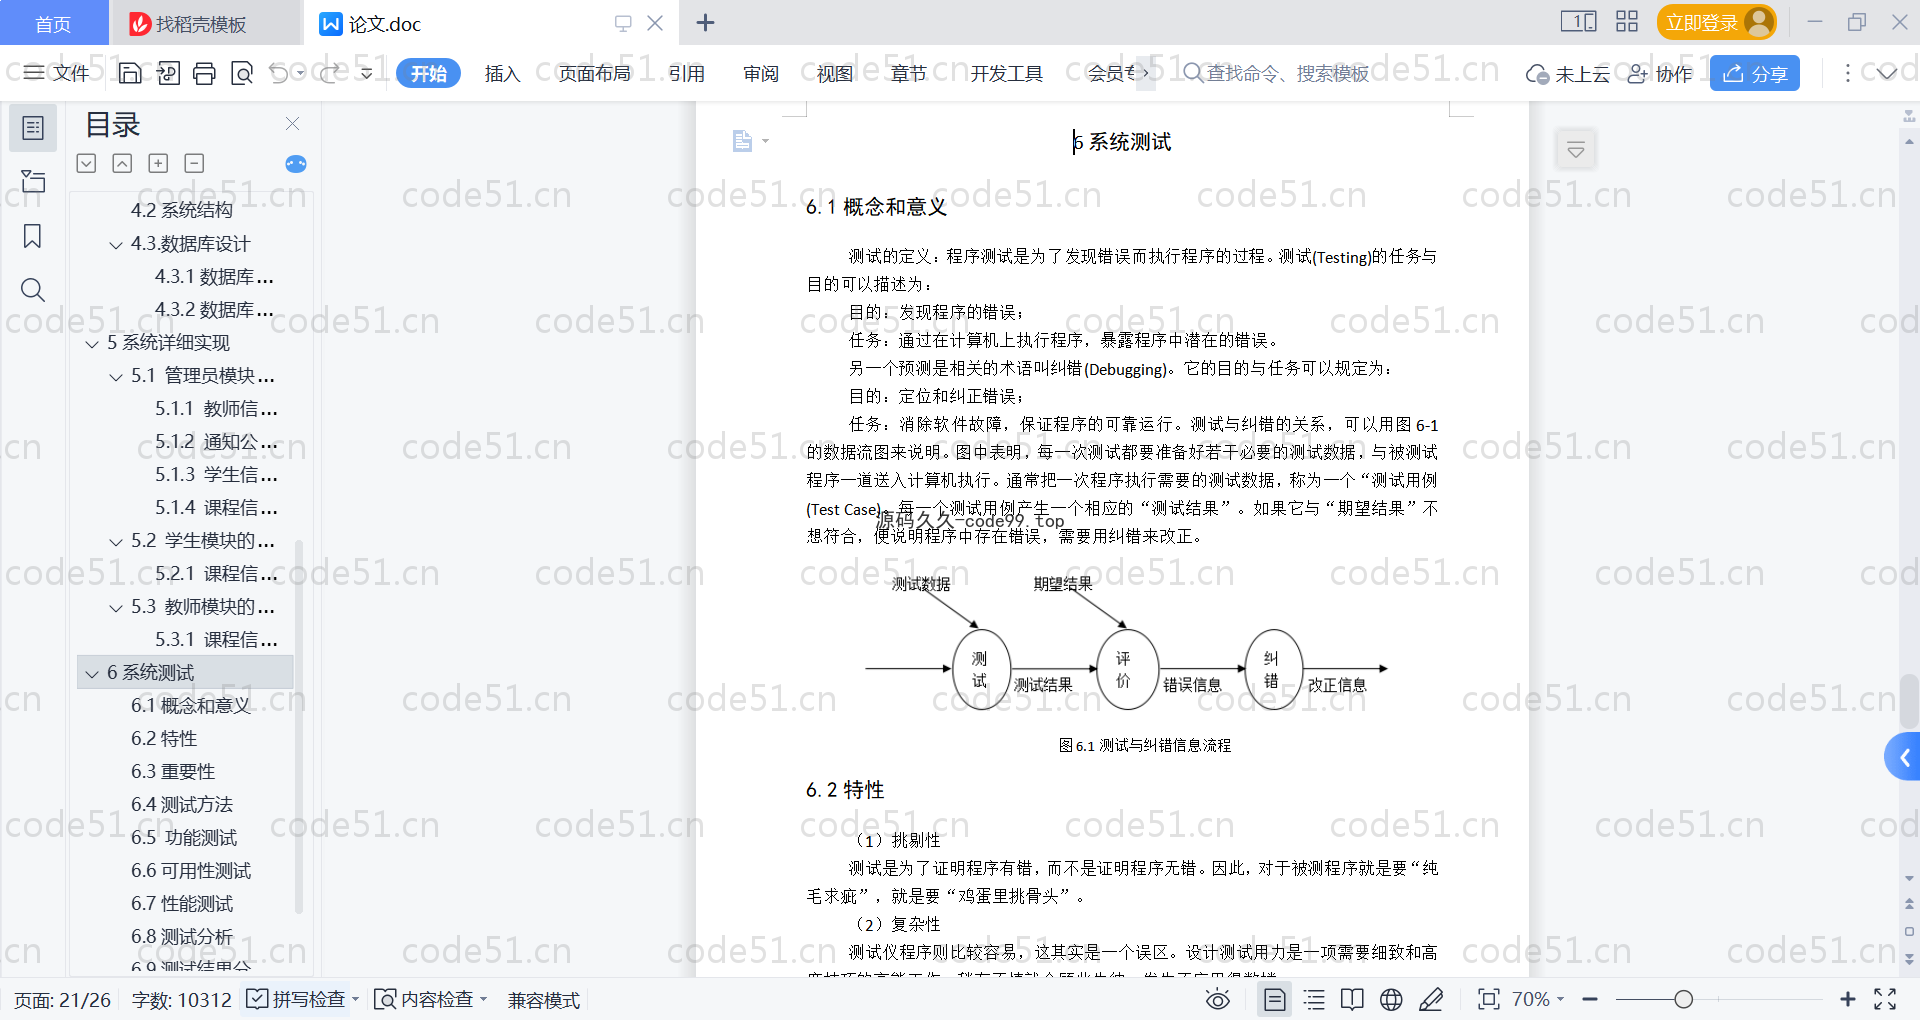Screen dimensions: 1920x1020
Task: Click the Undo arrow icon
Action: pos(279,73)
